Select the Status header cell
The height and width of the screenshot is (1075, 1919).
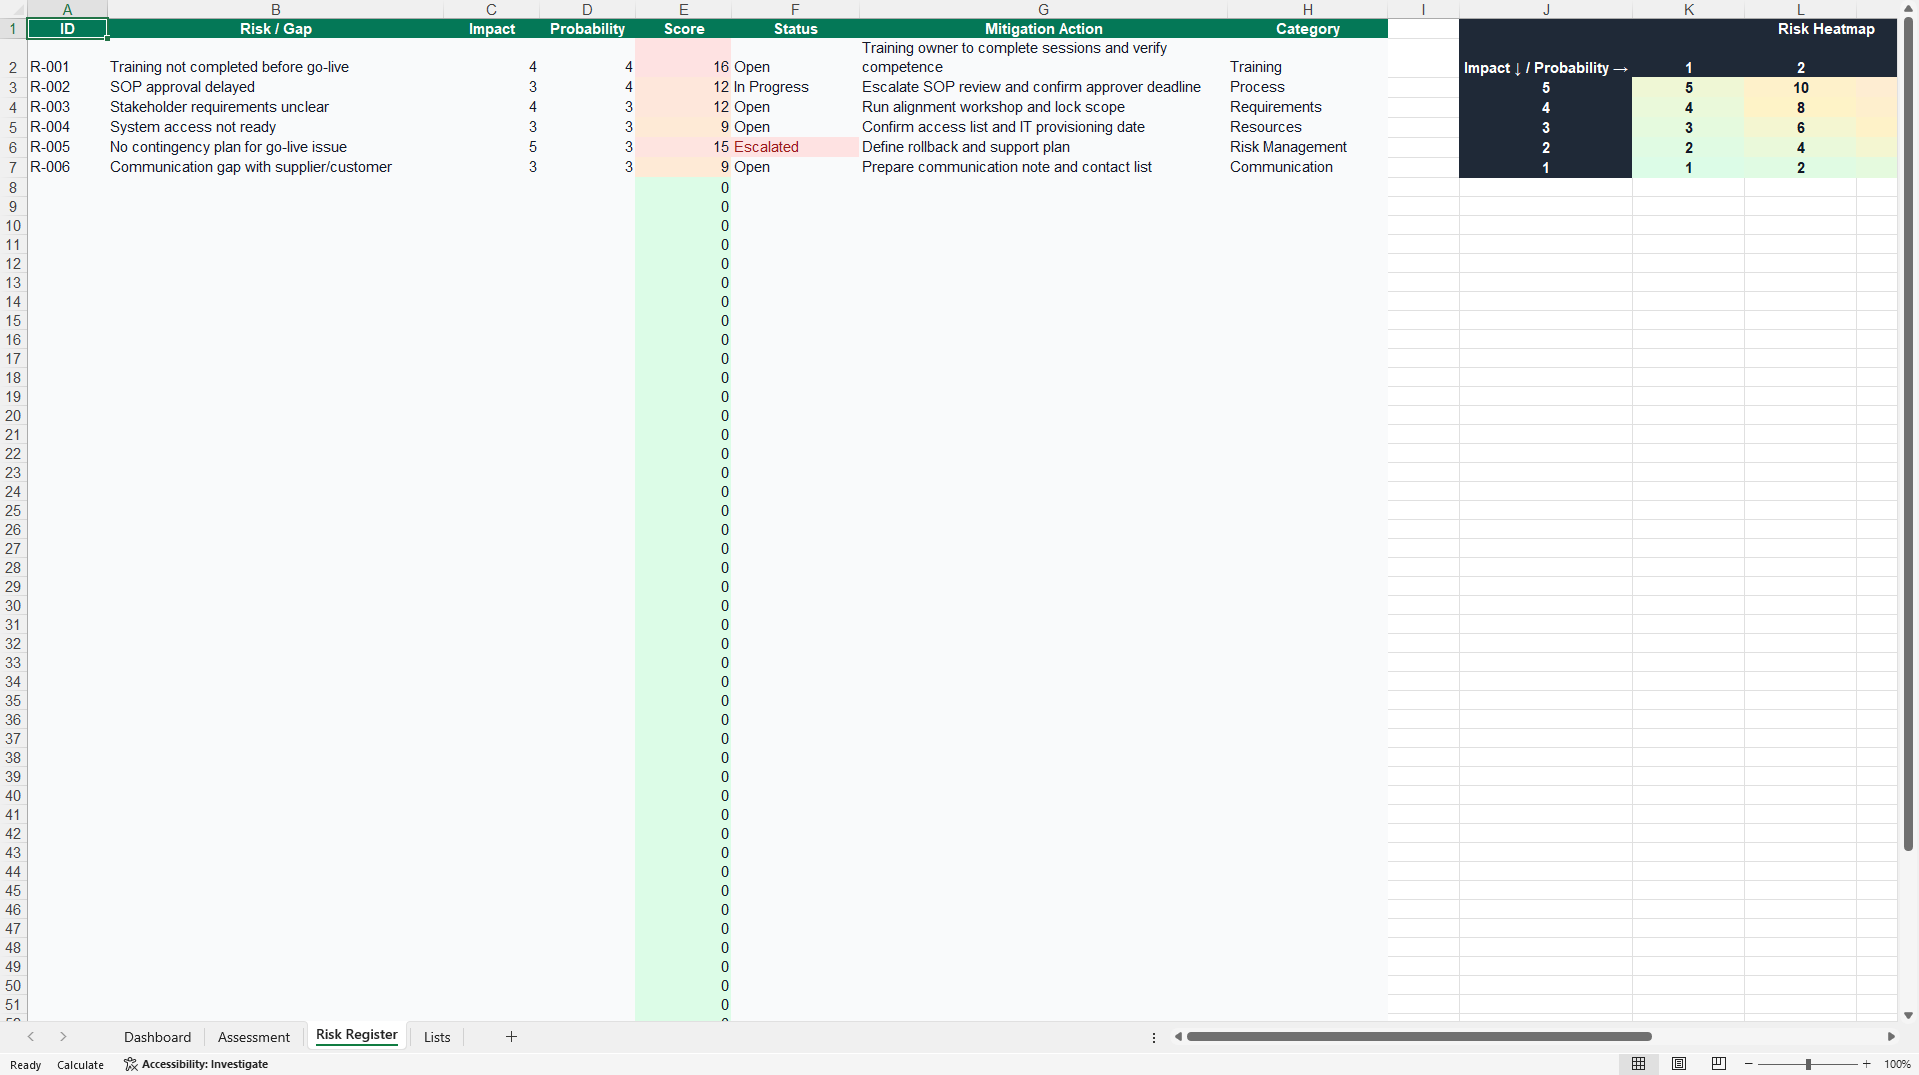(x=795, y=29)
